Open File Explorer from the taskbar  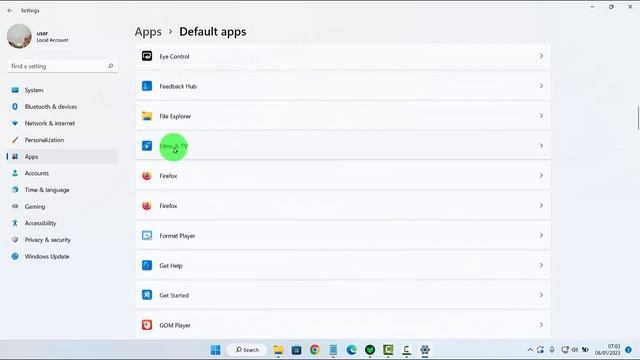click(x=278, y=350)
